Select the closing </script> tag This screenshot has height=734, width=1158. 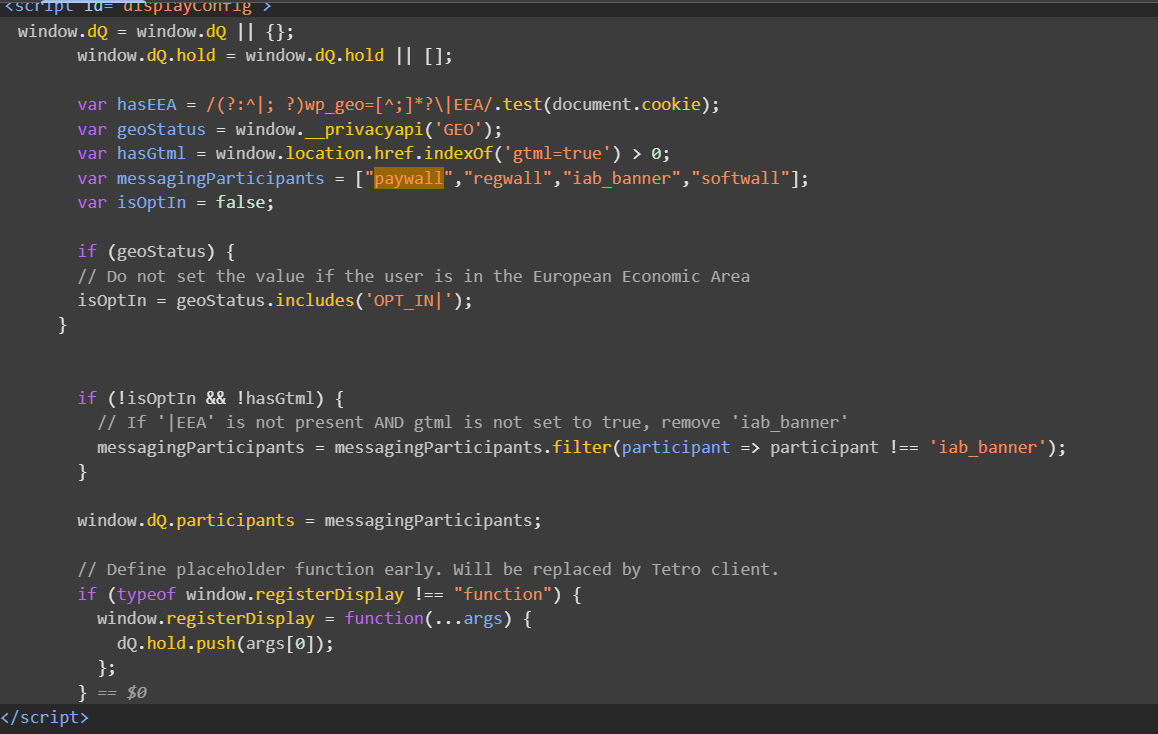click(x=45, y=717)
